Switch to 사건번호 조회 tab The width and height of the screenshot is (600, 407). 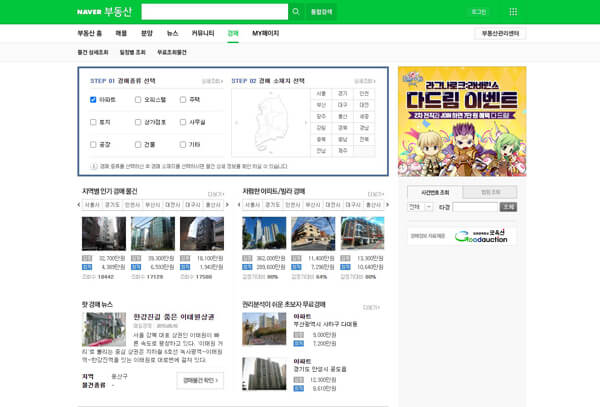point(435,192)
